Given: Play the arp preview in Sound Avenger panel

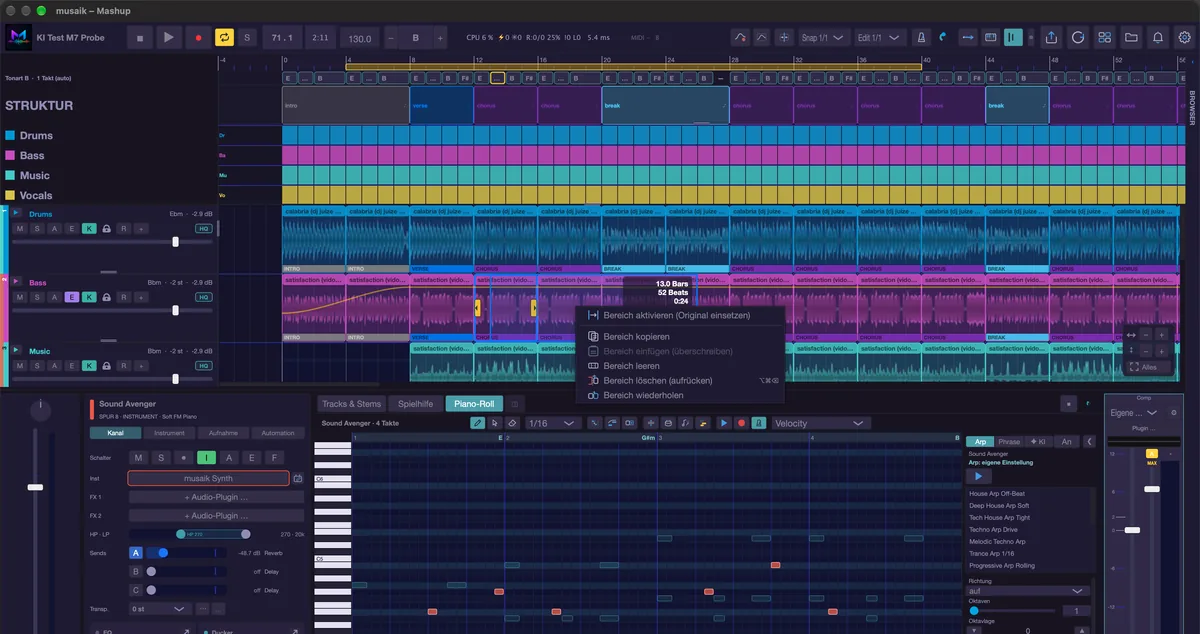Looking at the screenshot, I should pyautogui.click(x=978, y=476).
